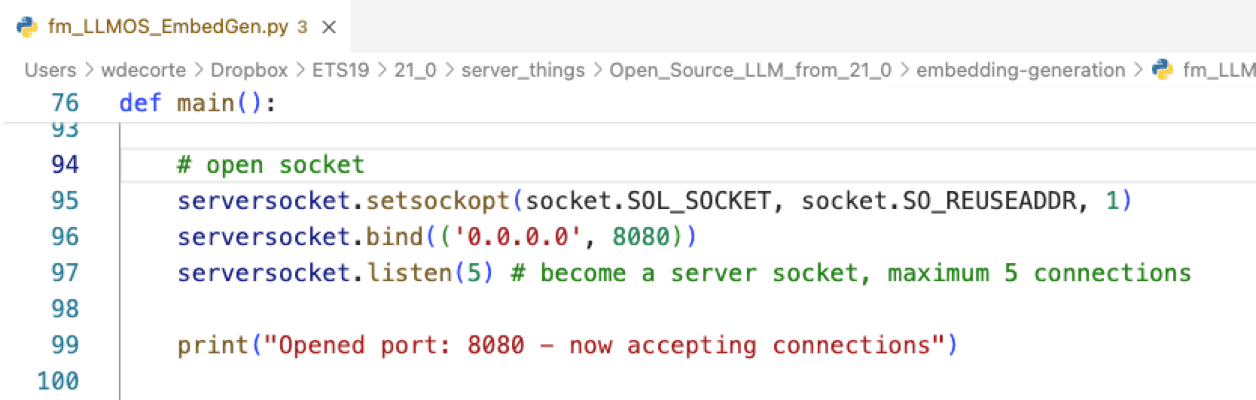Click line number 96 in gutter

pyautogui.click(x=64, y=237)
